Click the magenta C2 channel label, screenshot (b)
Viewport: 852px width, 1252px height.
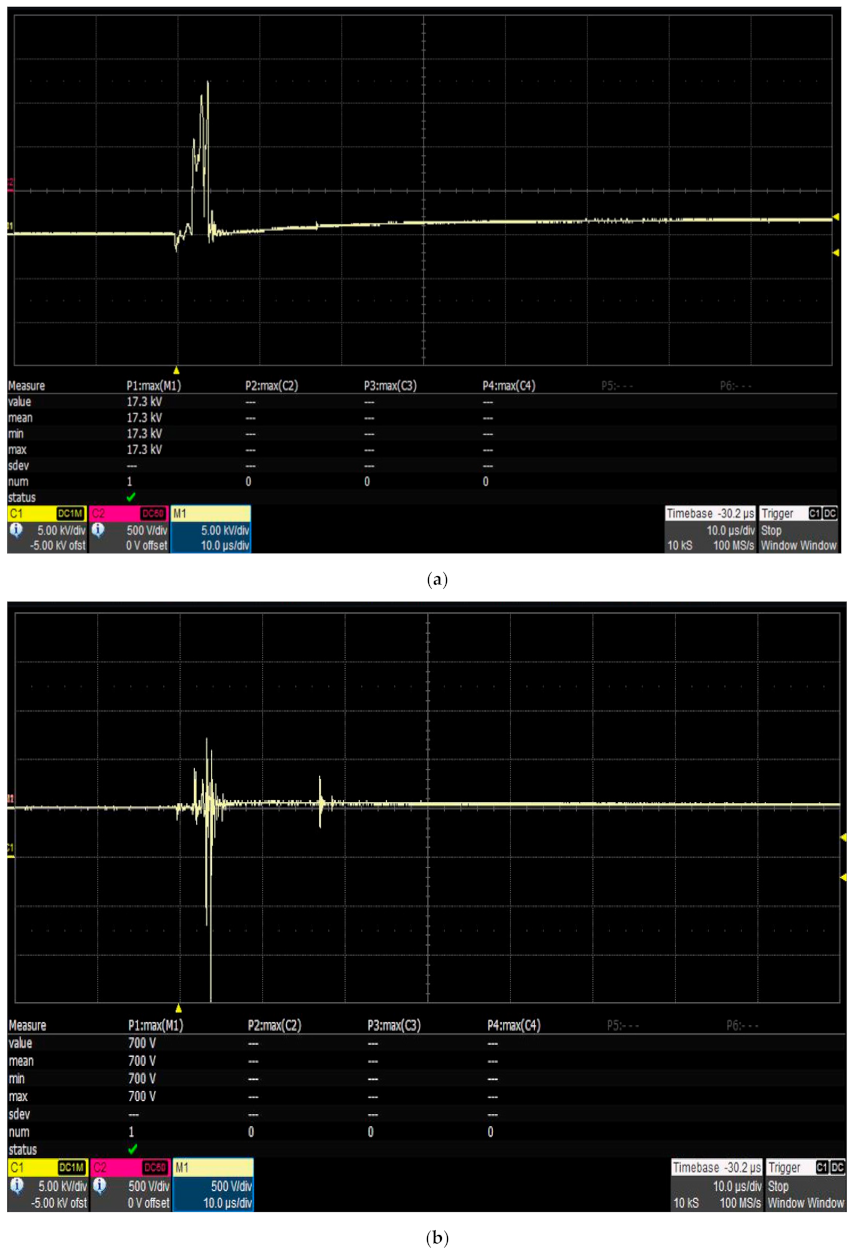101,1166
